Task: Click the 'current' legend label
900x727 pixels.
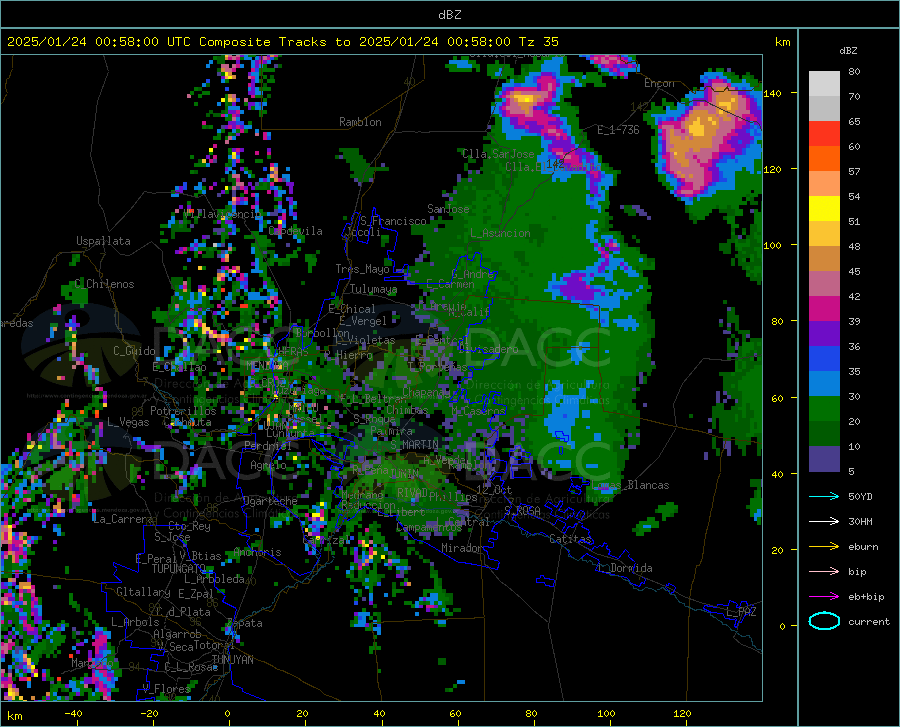Action: click(869, 622)
